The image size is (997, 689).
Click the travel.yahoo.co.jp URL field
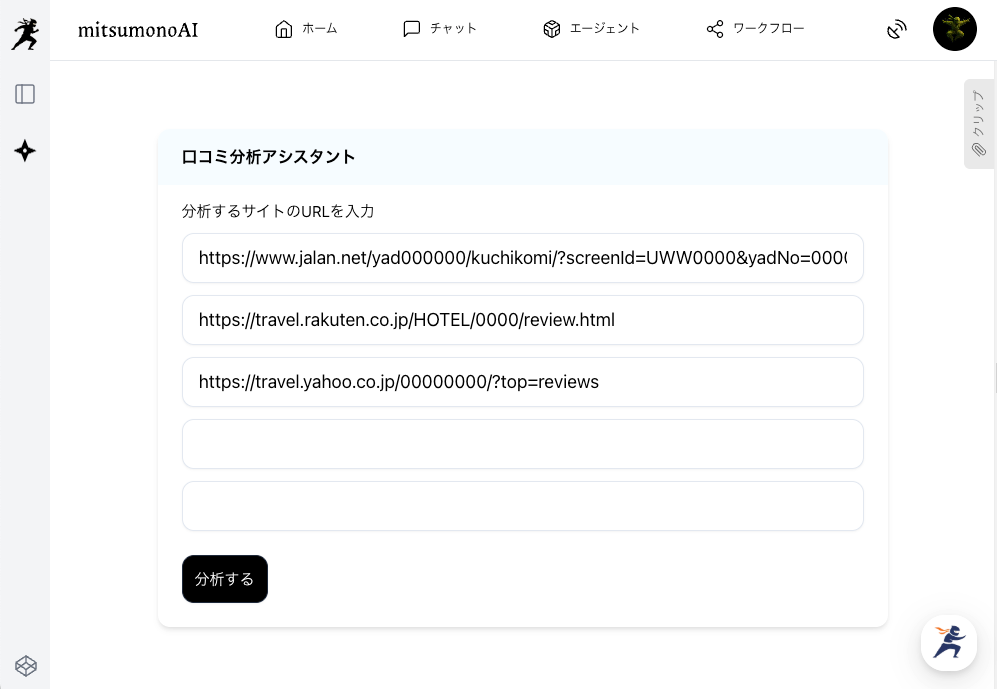click(522, 382)
